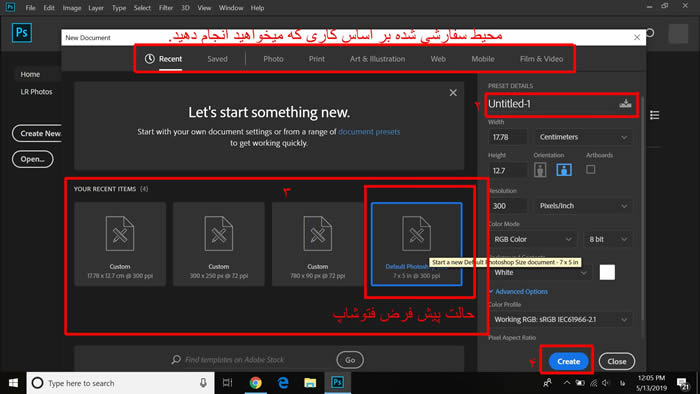Open File Explorer from the taskbar
The width and height of the screenshot is (700, 394).
point(310,383)
